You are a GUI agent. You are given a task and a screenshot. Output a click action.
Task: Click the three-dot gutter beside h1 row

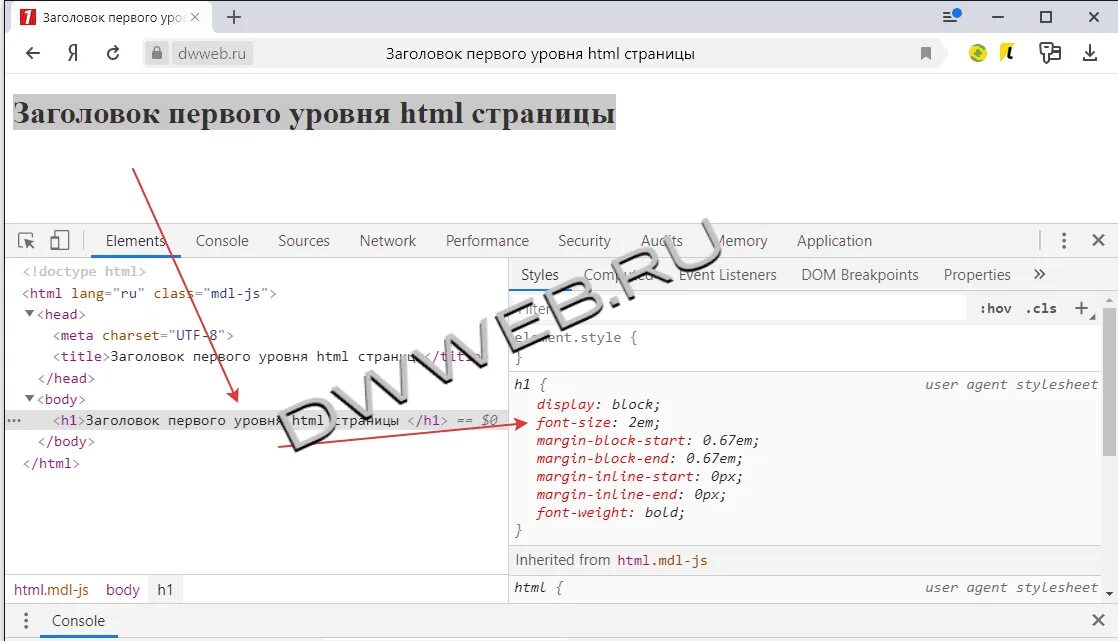(x=14, y=421)
